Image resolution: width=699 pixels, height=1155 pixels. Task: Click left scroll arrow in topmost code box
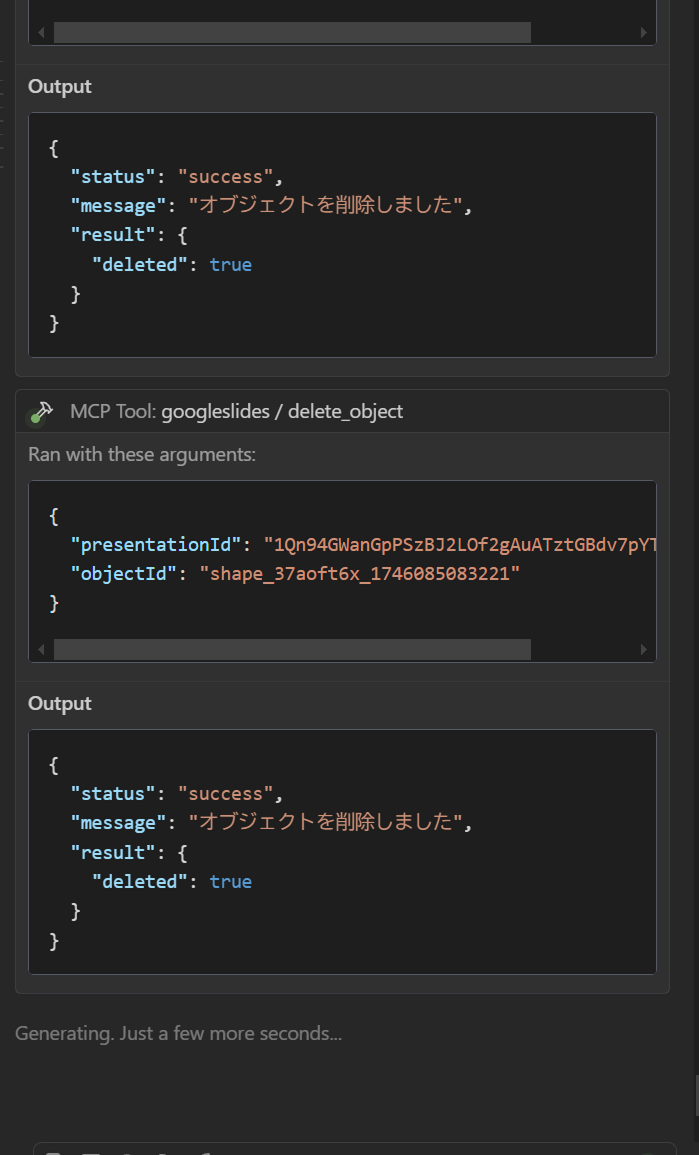[41, 33]
